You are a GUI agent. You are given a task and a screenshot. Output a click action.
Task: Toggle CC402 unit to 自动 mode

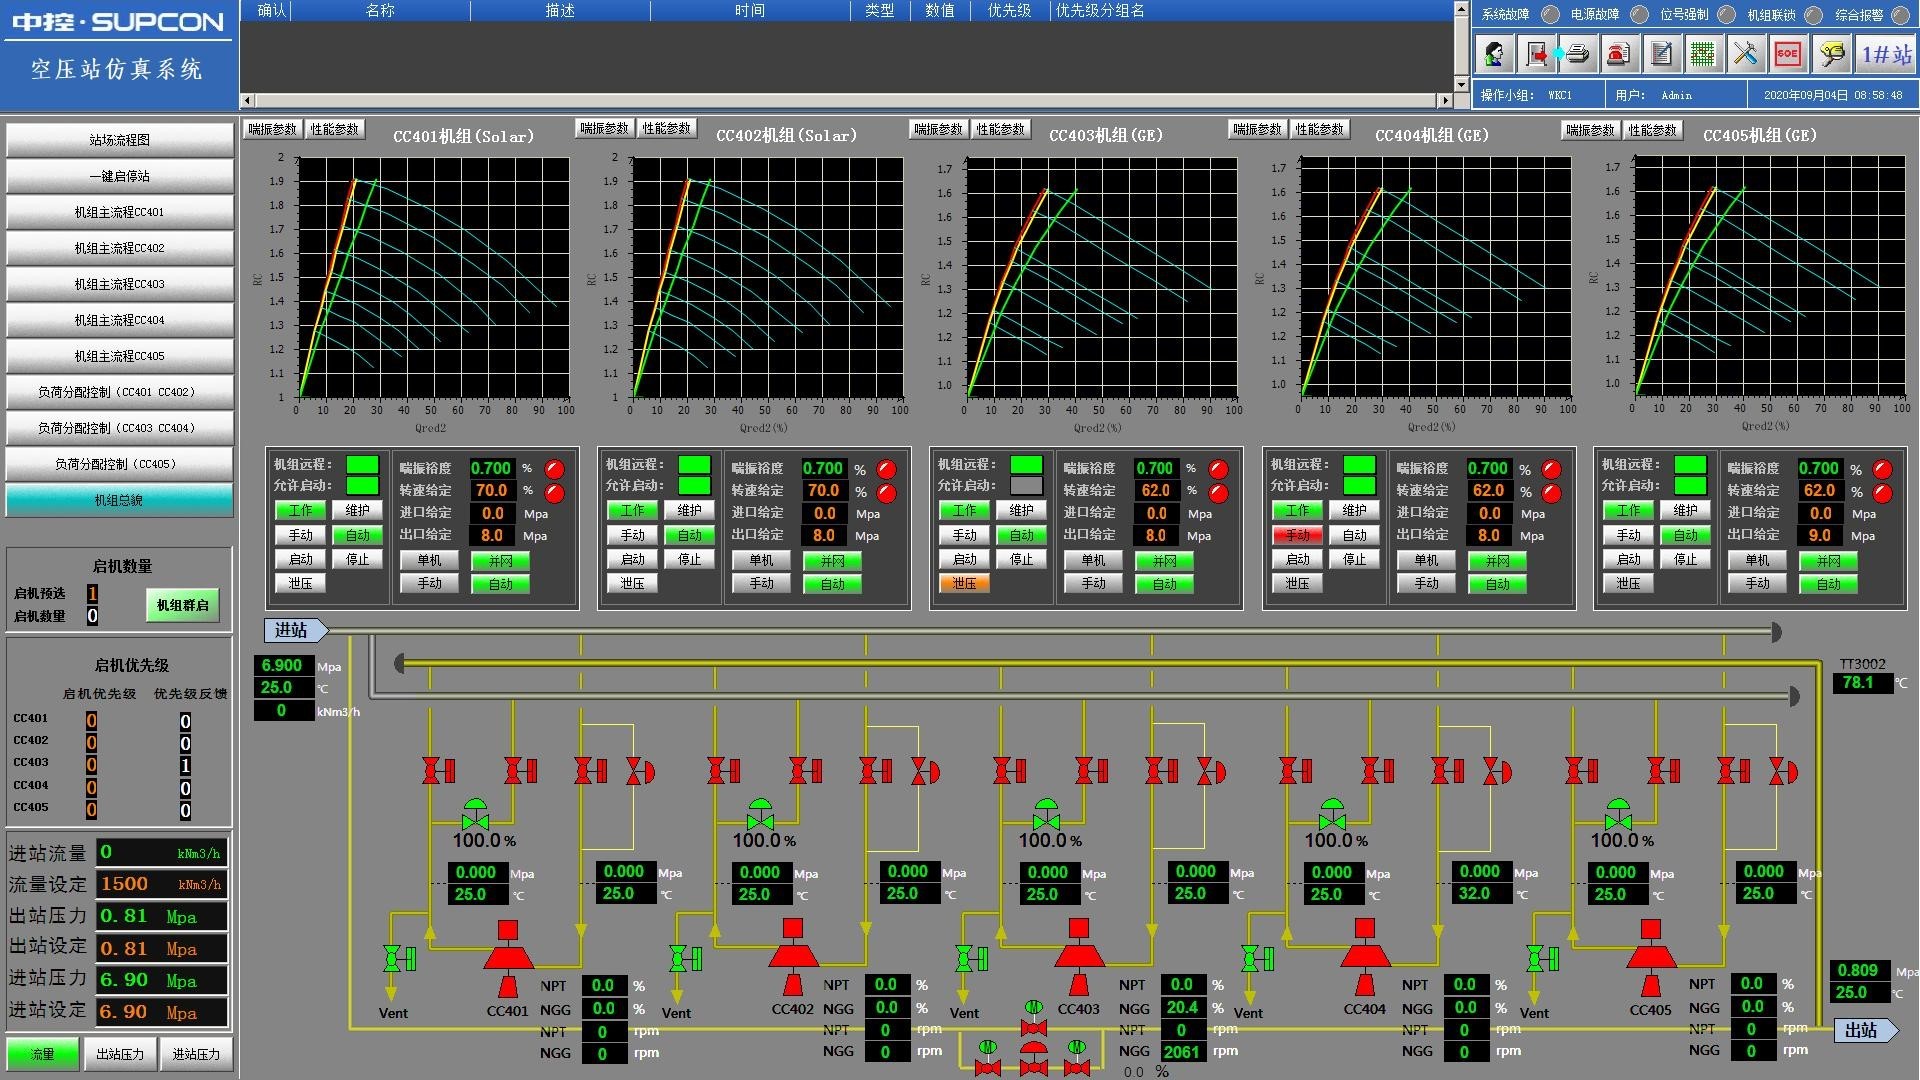point(690,535)
